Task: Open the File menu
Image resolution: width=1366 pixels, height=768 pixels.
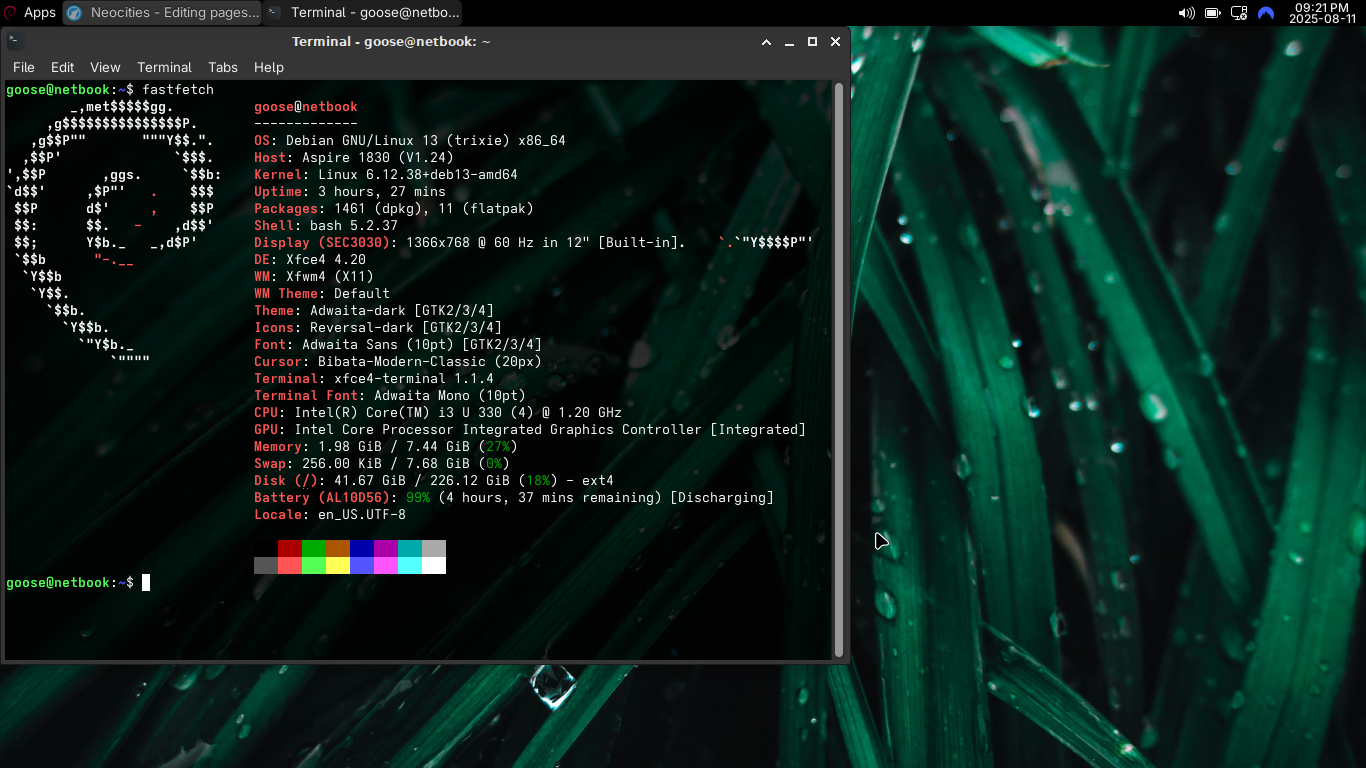Action: click(23, 67)
